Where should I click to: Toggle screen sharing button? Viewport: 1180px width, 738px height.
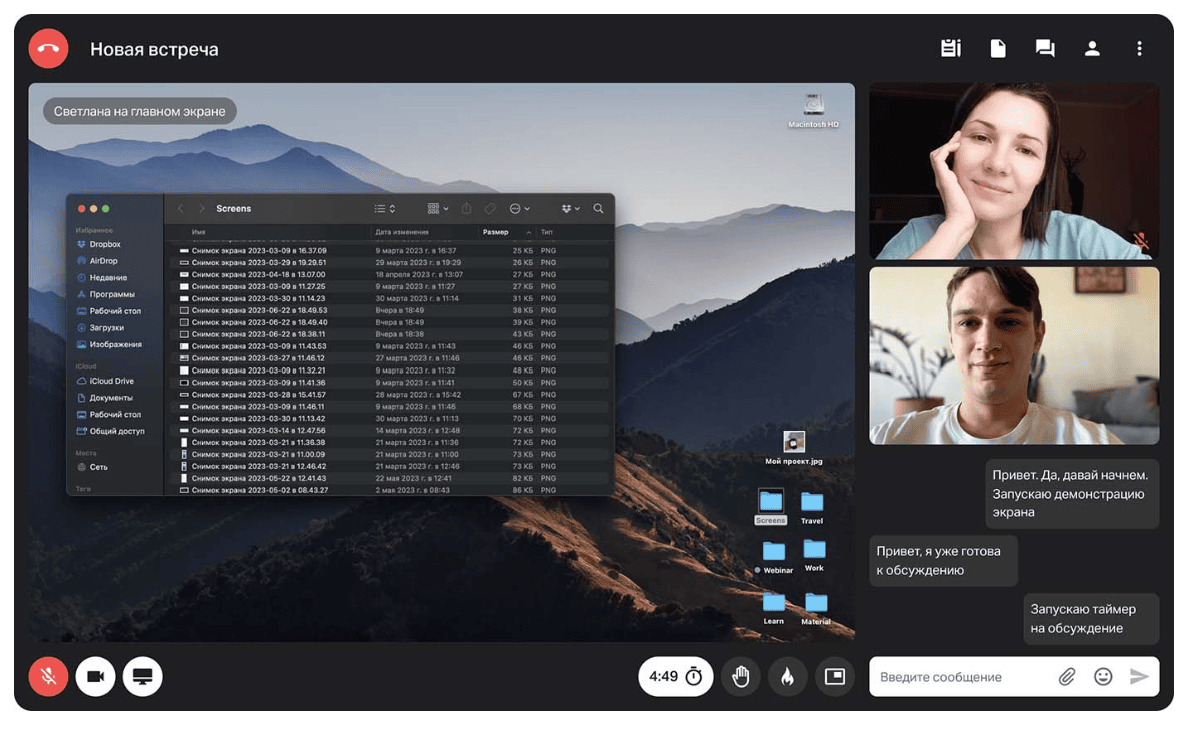tap(142, 677)
